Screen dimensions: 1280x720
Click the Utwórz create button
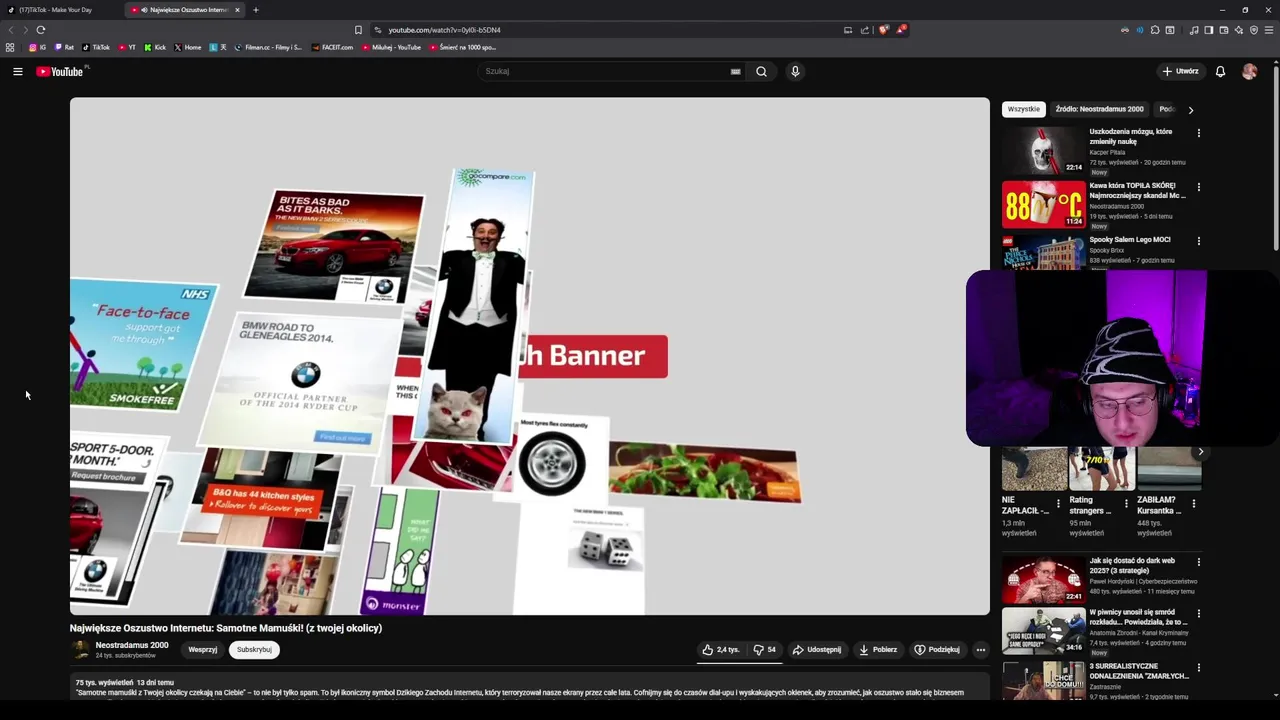[1180, 71]
